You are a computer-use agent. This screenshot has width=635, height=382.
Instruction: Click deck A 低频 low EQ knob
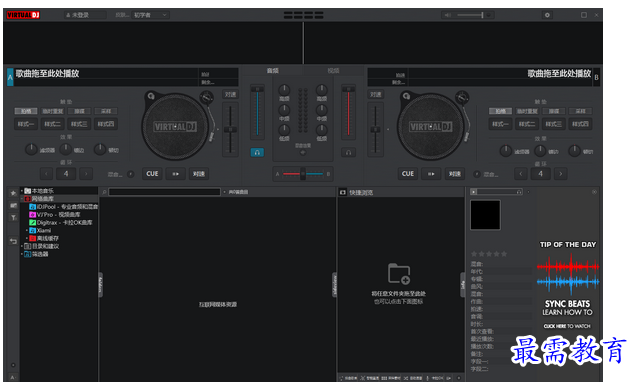click(284, 129)
